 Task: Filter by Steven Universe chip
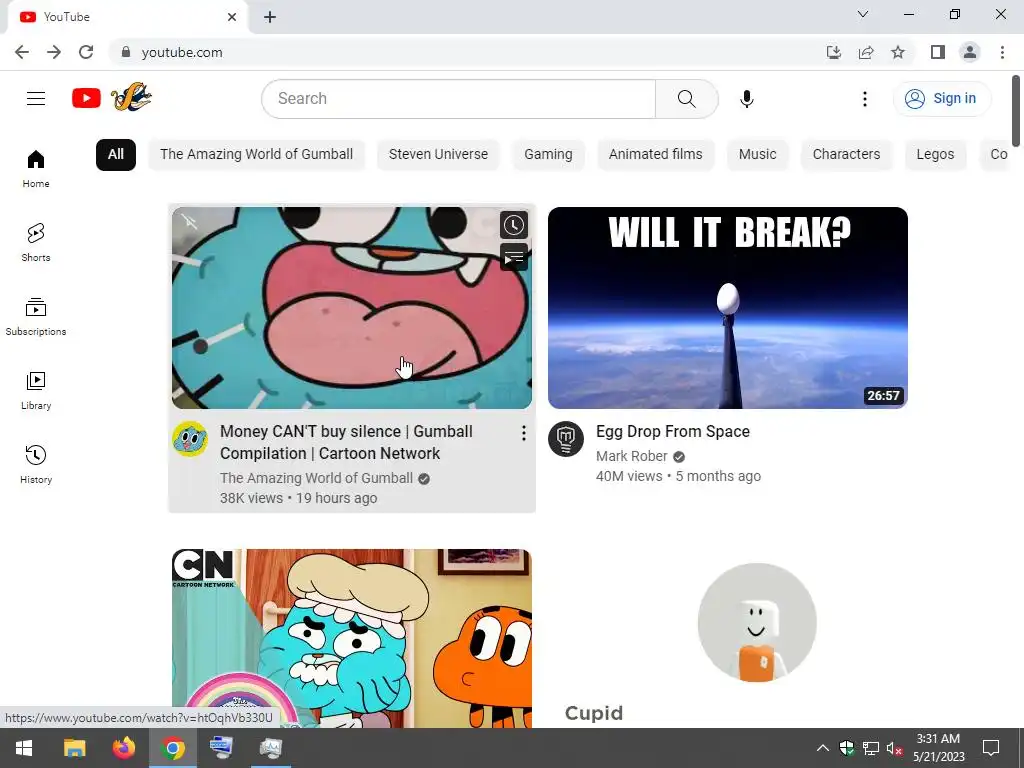click(x=438, y=155)
